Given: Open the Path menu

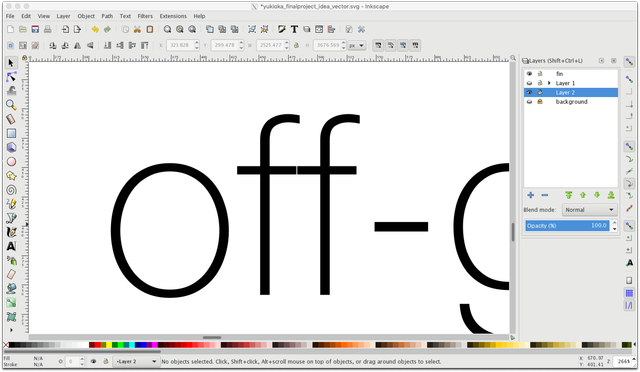Looking at the screenshot, I should (107, 16).
